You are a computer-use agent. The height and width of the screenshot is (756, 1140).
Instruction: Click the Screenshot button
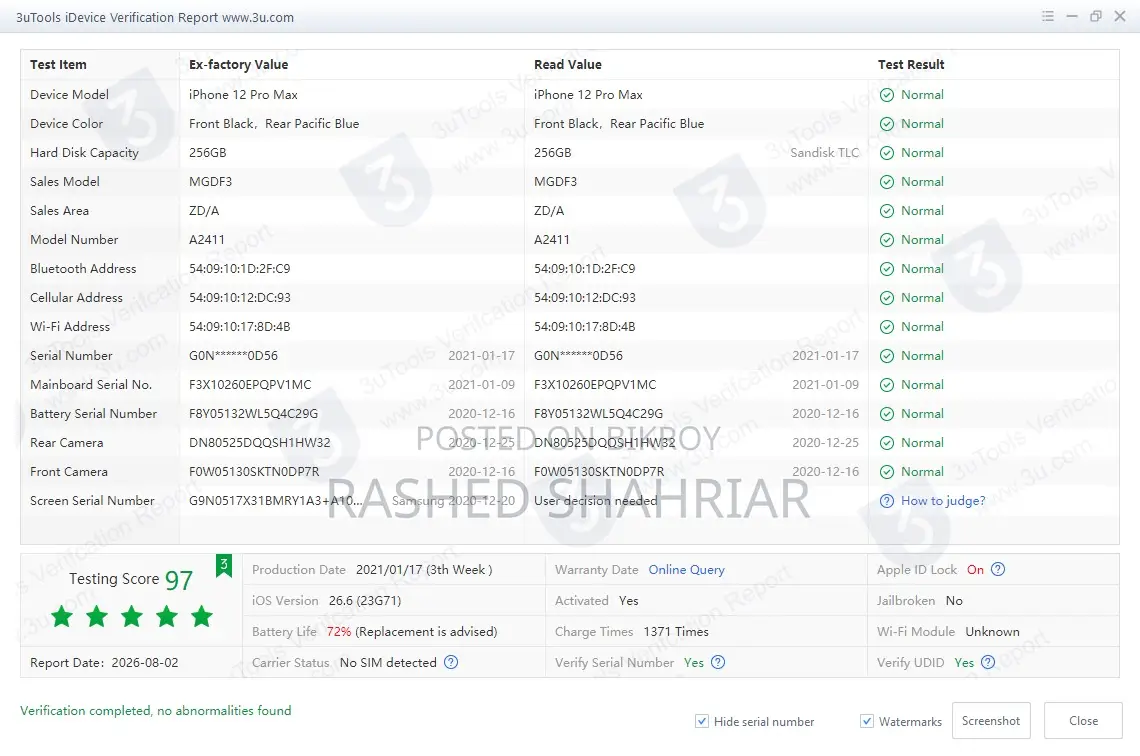[x=991, y=720]
